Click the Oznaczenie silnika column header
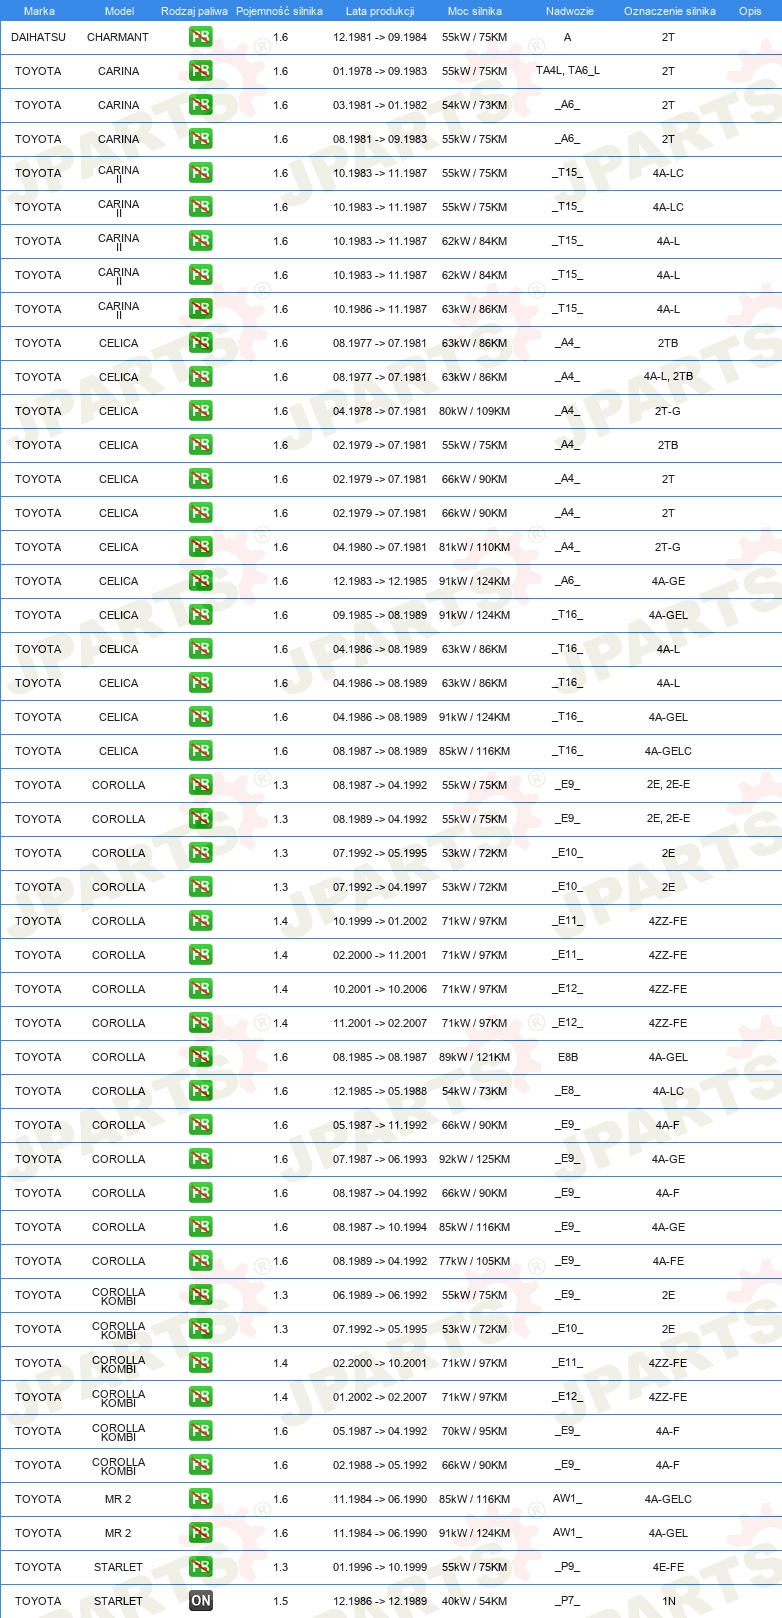Screen dimensions: 782x1618 (670, 11)
